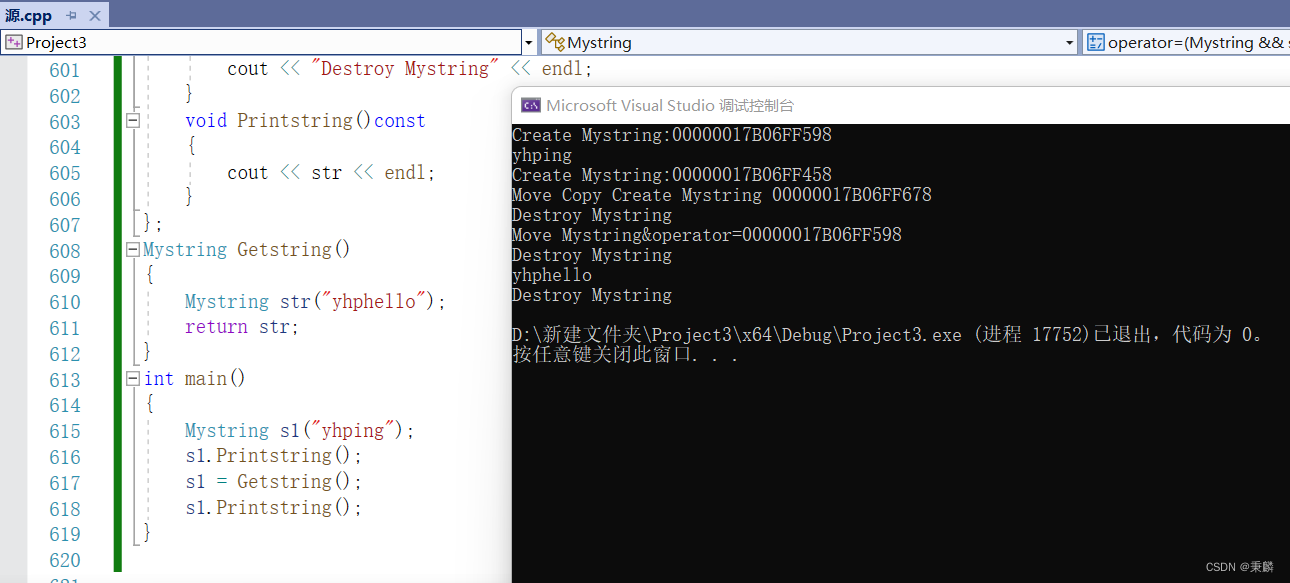Screen dimensions: 1290x583
Task: Click line number 617
Action: pyautogui.click(x=64, y=483)
